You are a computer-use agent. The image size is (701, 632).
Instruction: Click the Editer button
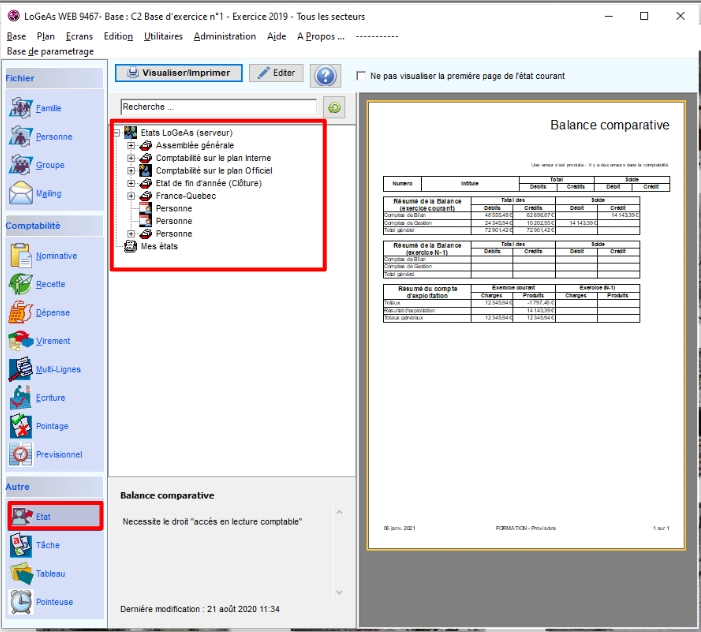[x=275, y=73]
